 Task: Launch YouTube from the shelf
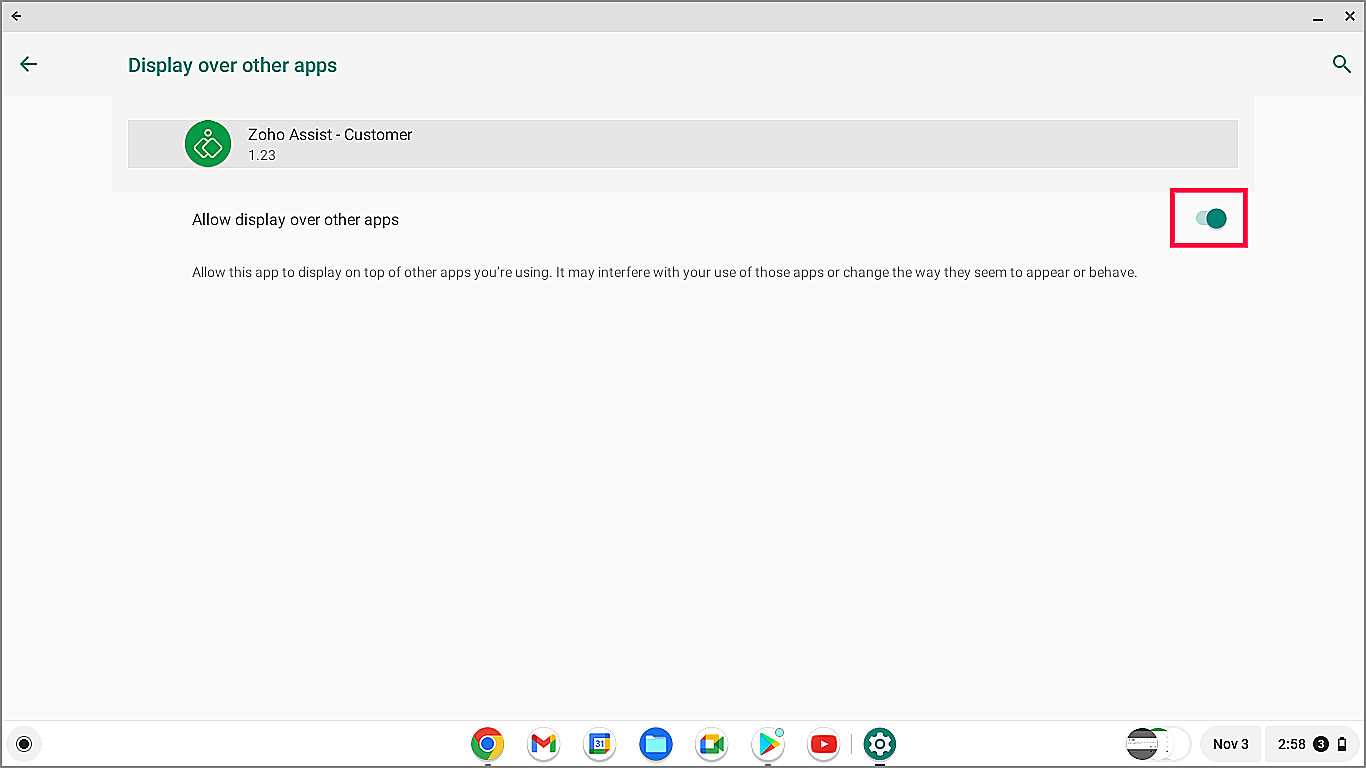[823, 744]
